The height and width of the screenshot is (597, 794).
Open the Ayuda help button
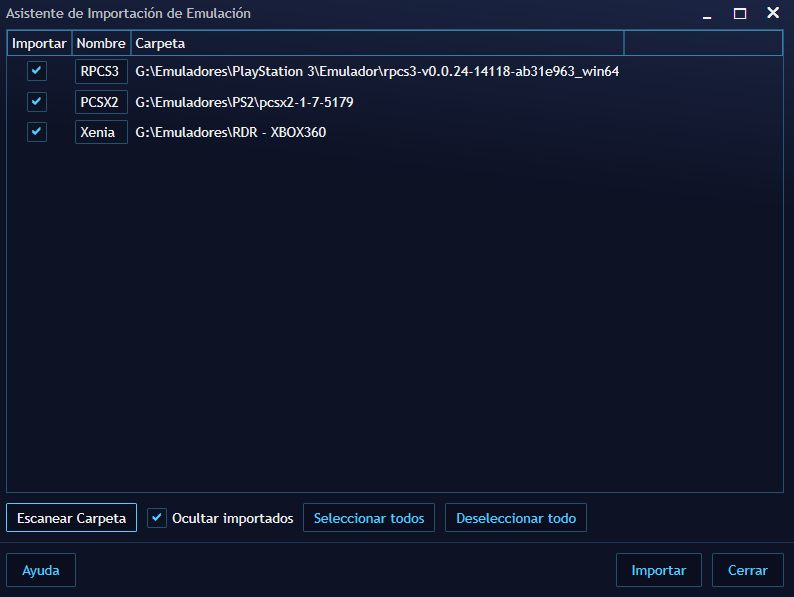41,570
